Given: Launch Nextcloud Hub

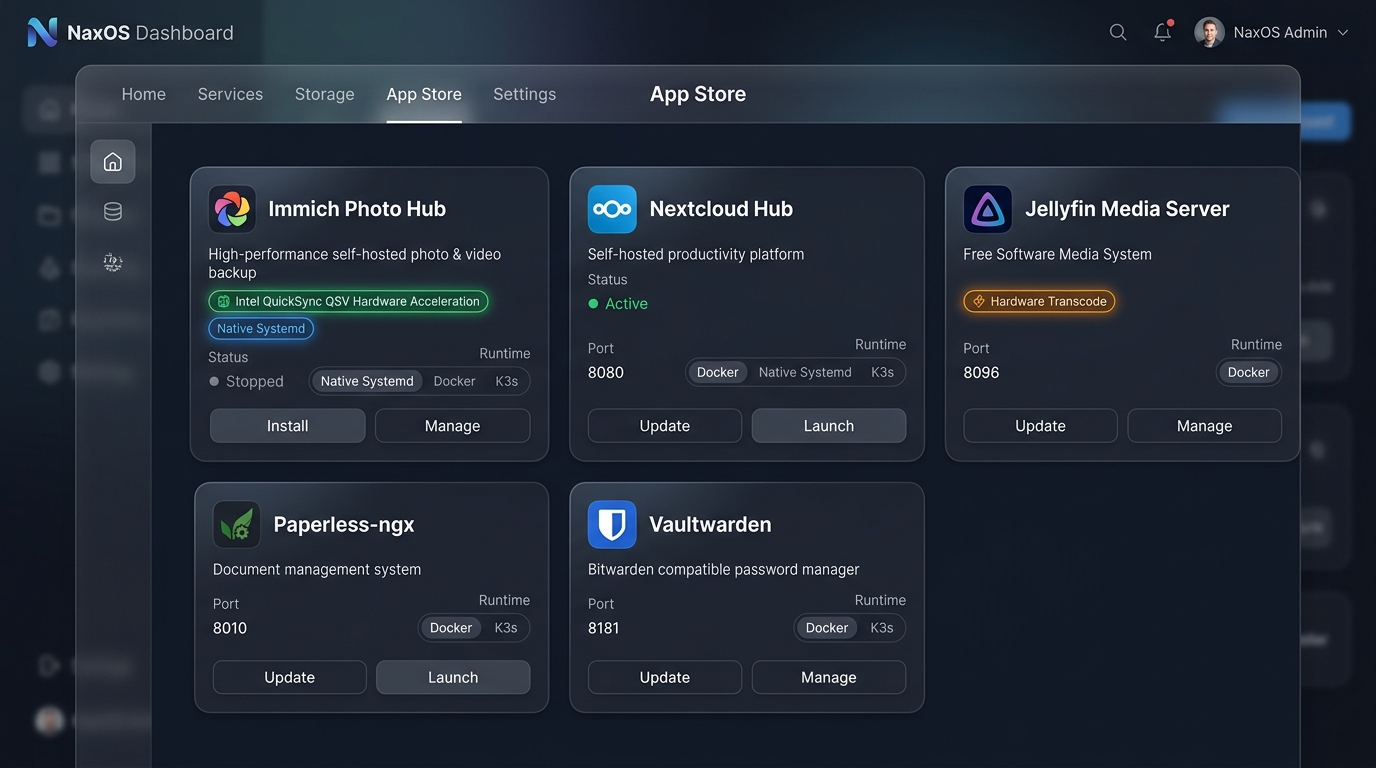Looking at the screenshot, I should (x=829, y=426).
